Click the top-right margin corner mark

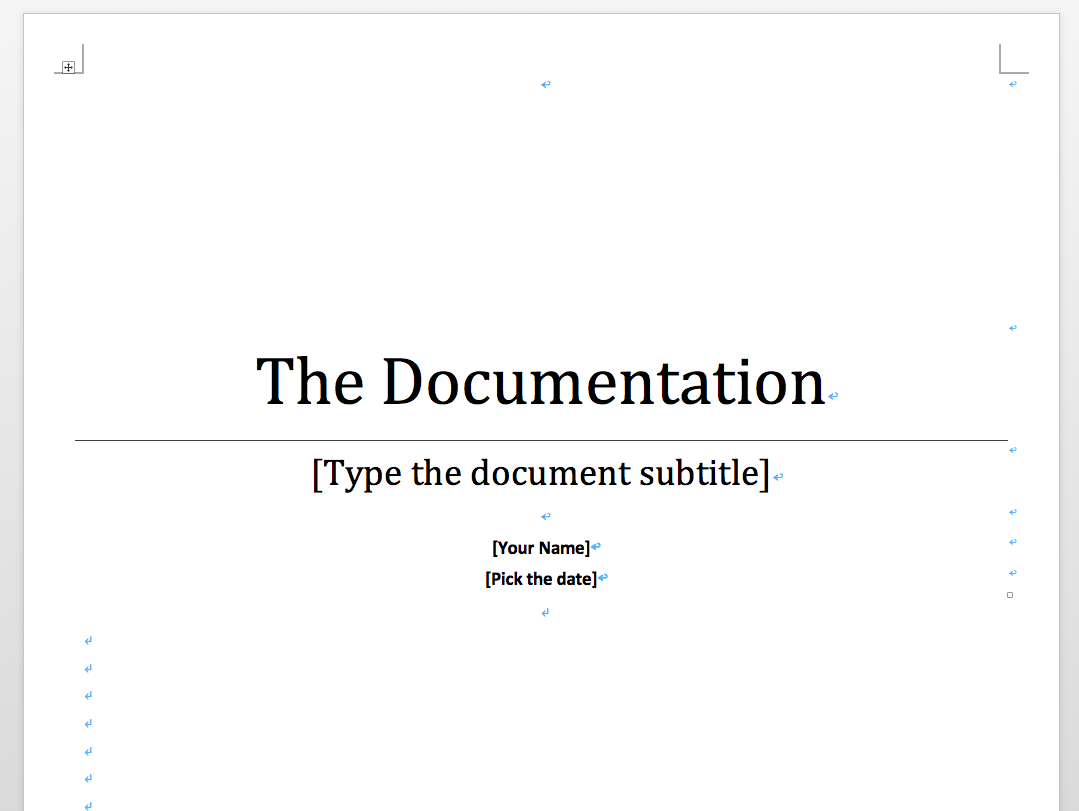(1014, 58)
